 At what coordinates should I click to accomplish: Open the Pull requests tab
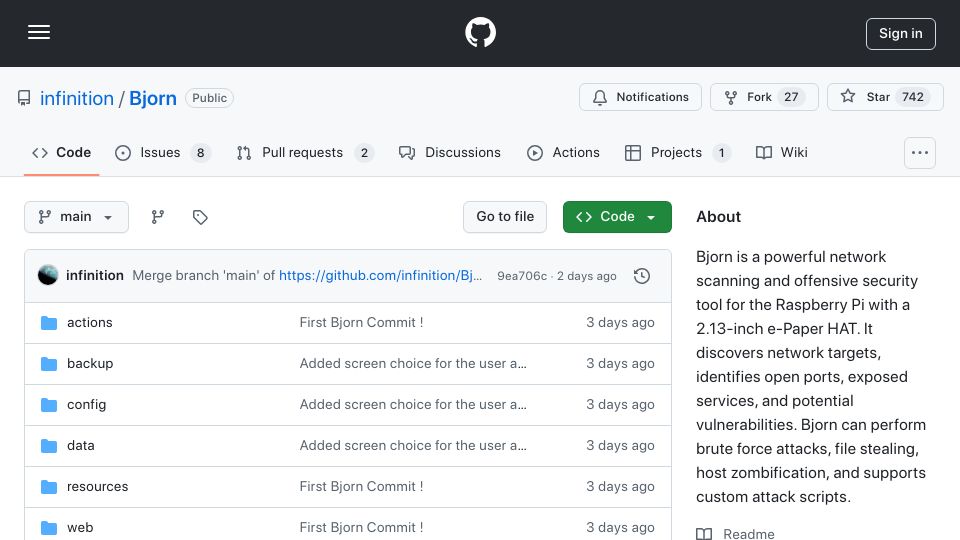click(x=305, y=152)
